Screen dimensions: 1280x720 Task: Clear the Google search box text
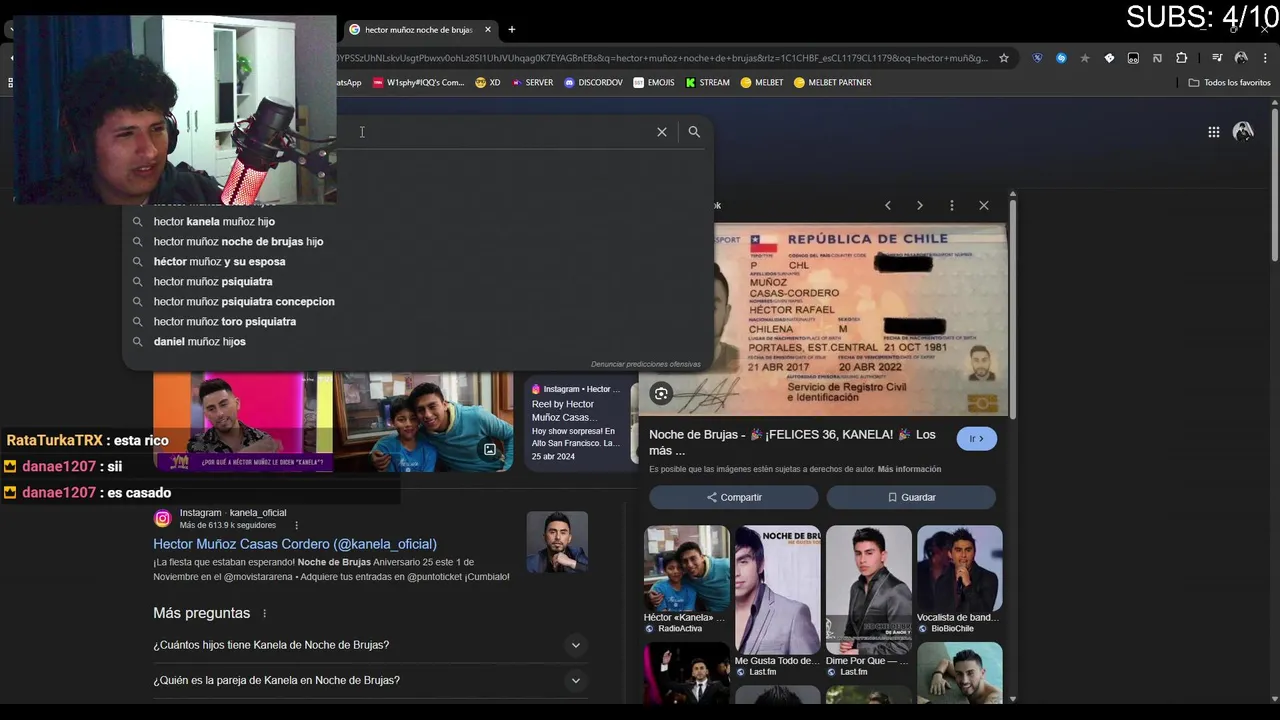[662, 132]
